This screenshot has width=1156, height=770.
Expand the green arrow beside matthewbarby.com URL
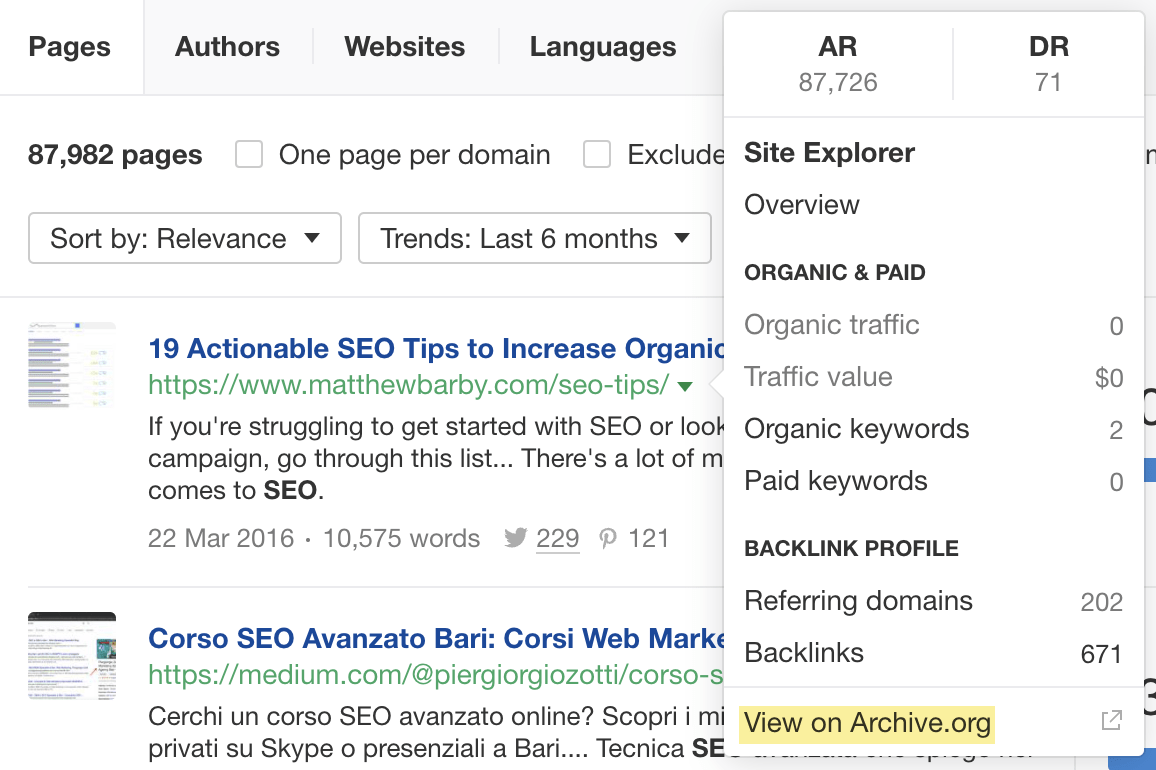pyautogui.click(x=685, y=386)
